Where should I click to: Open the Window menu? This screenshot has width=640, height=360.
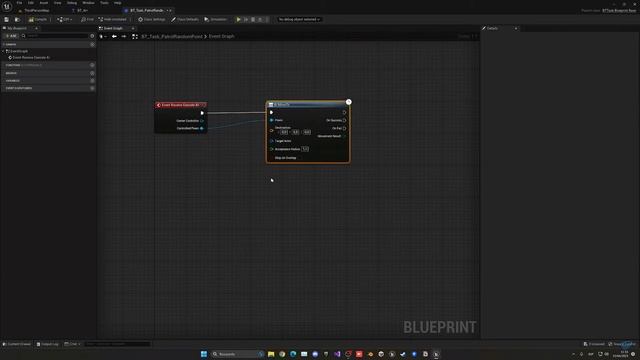coord(88,3)
